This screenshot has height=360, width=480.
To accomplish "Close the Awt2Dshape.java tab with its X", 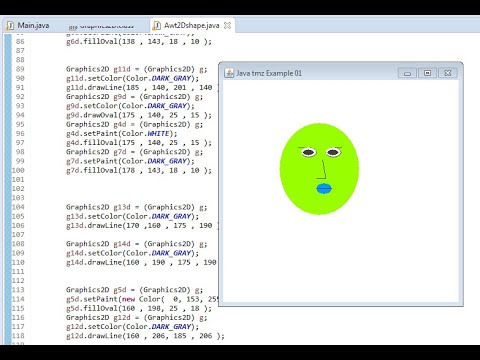I will tap(227, 26).
